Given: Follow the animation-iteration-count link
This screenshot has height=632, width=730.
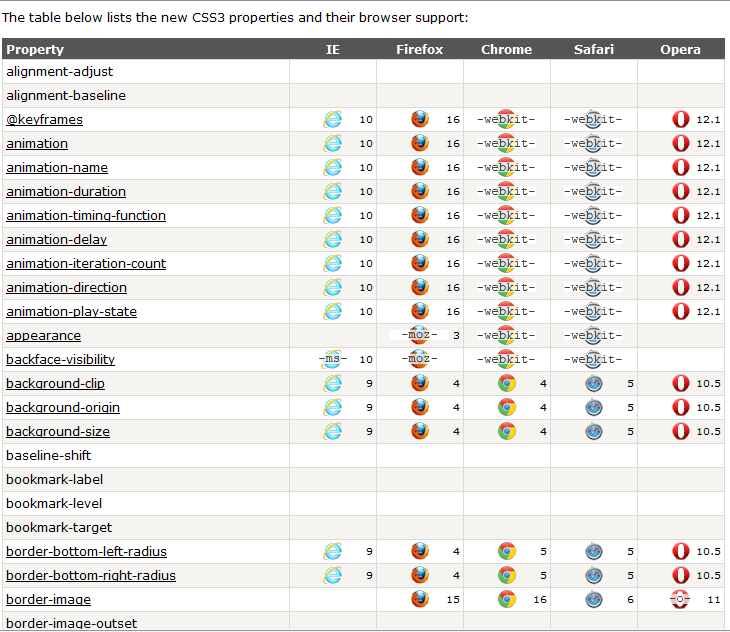Looking at the screenshot, I should [86, 263].
